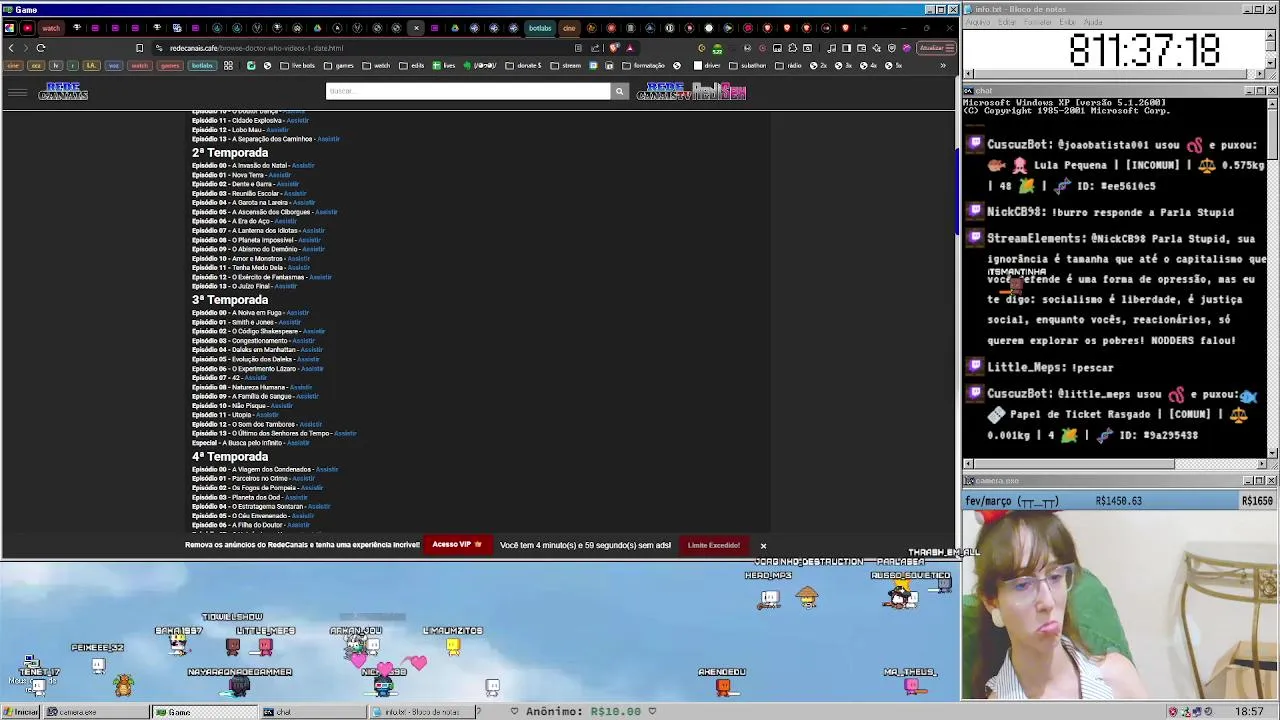1280x720 pixels.
Task: Click 'Assistir' for A Noiva em Fuga
Action: pyautogui.click(x=297, y=313)
